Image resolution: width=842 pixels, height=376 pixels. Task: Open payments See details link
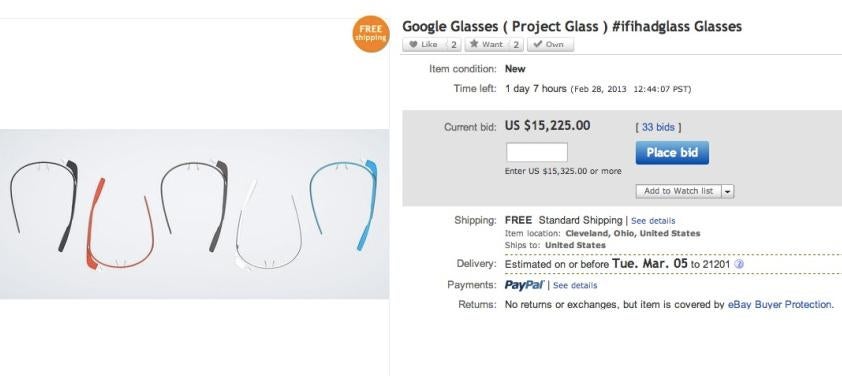pos(575,285)
